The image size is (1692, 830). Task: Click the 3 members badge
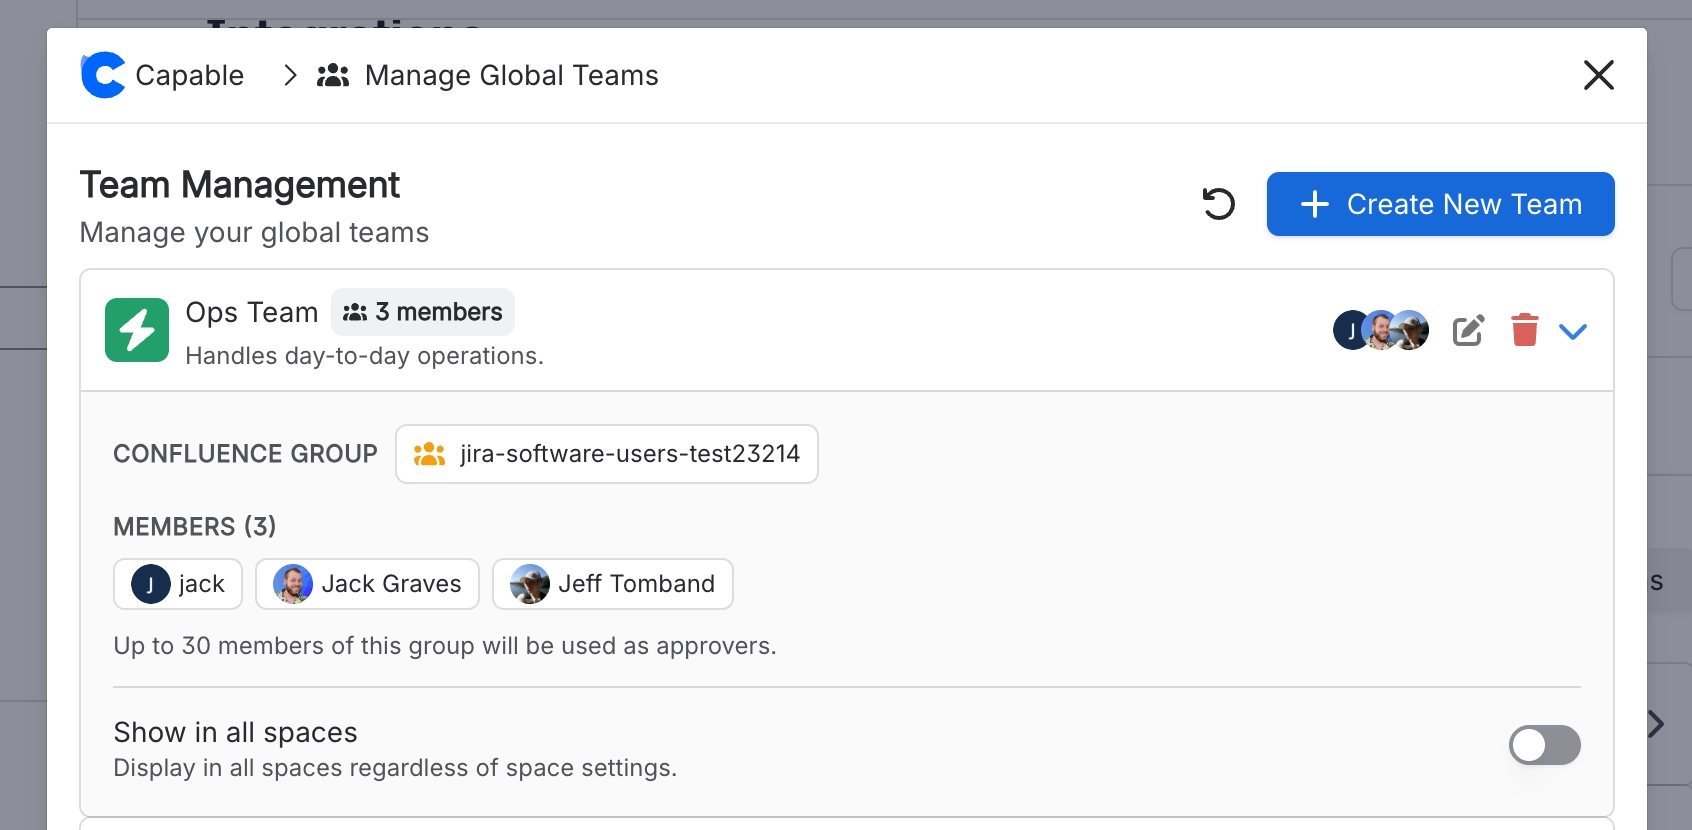(423, 312)
